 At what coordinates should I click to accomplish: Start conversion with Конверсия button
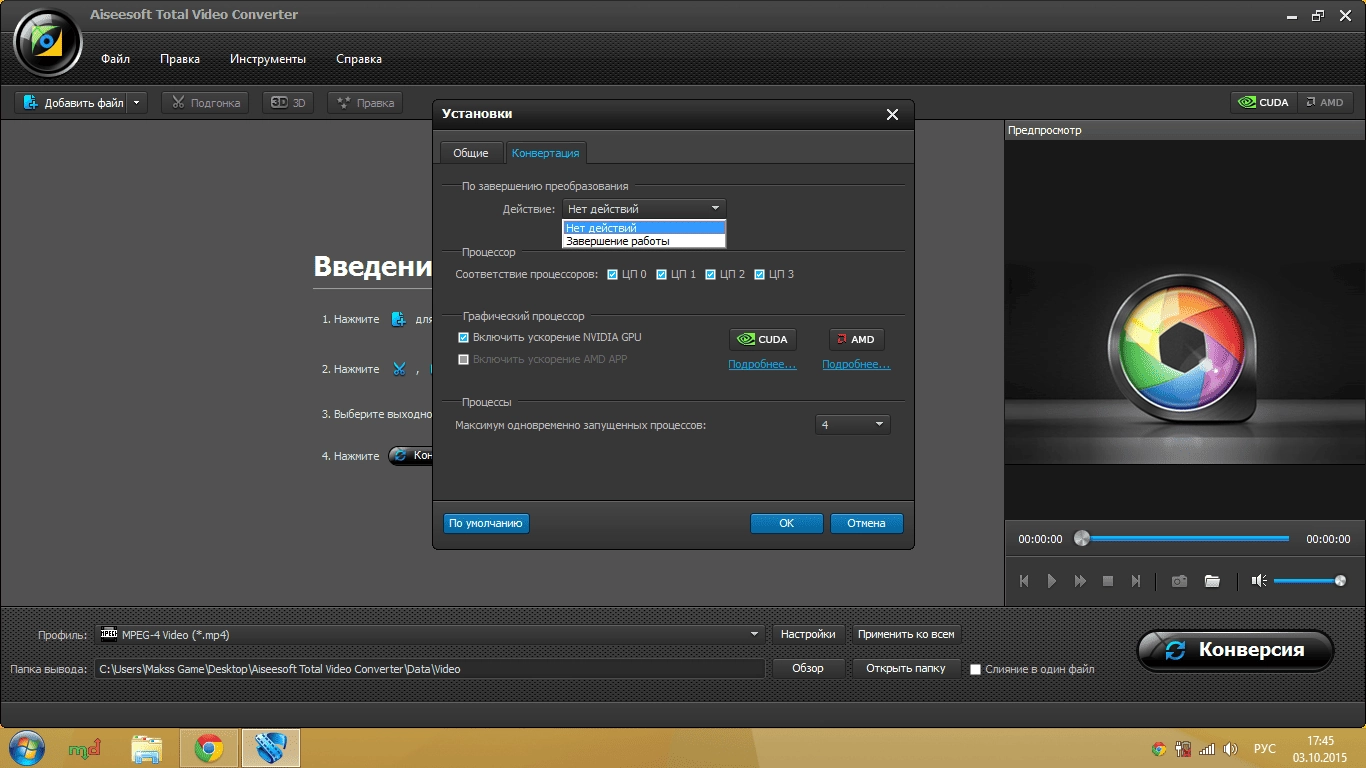[1236, 650]
